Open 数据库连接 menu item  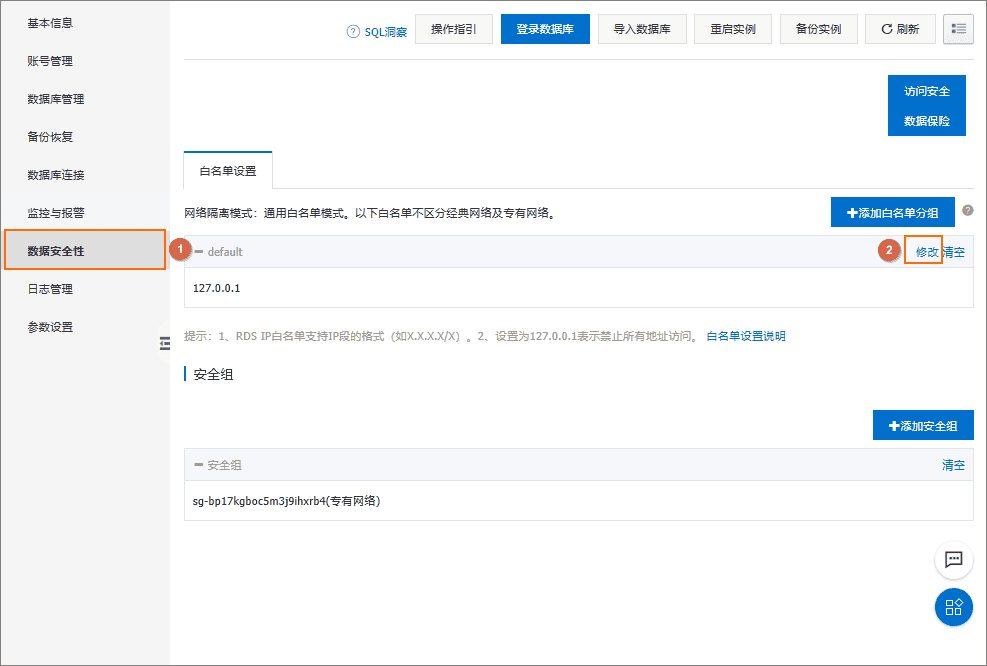(x=56, y=175)
